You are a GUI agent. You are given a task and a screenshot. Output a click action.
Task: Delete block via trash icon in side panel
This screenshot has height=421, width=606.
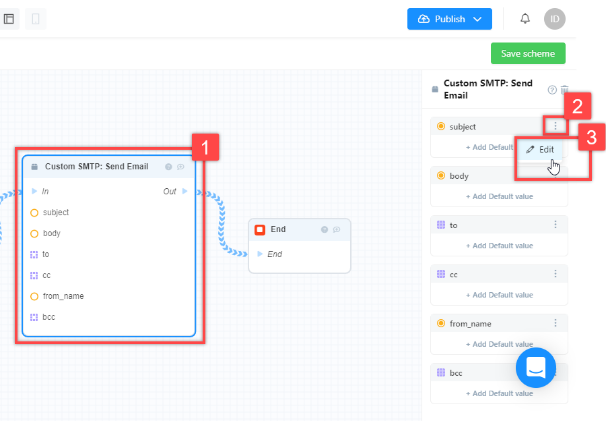coord(564,89)
